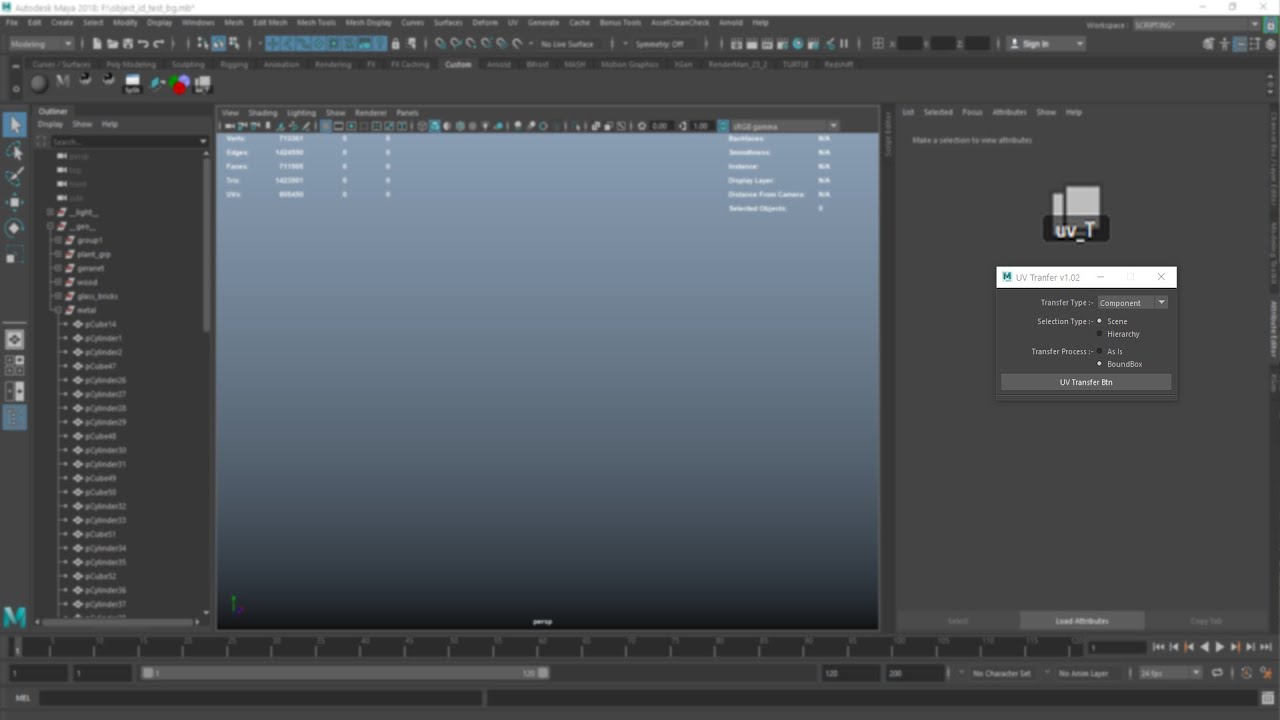This screenshot has width=1280, height=720.
Task: Switch to the Sculpting shelf tab
Action: pos(188,64)
